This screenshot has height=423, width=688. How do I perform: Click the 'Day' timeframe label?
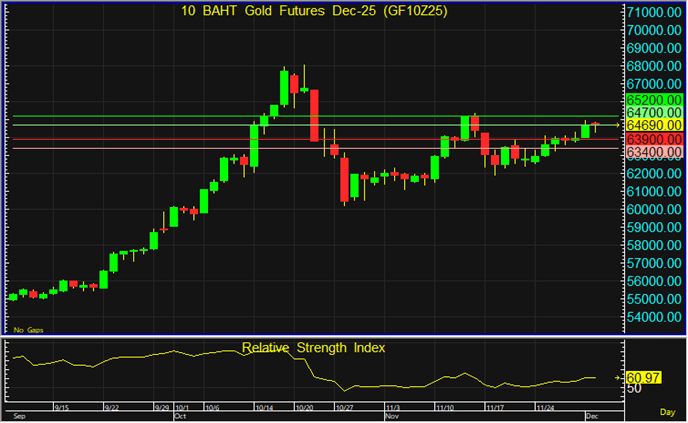(667, 411)
